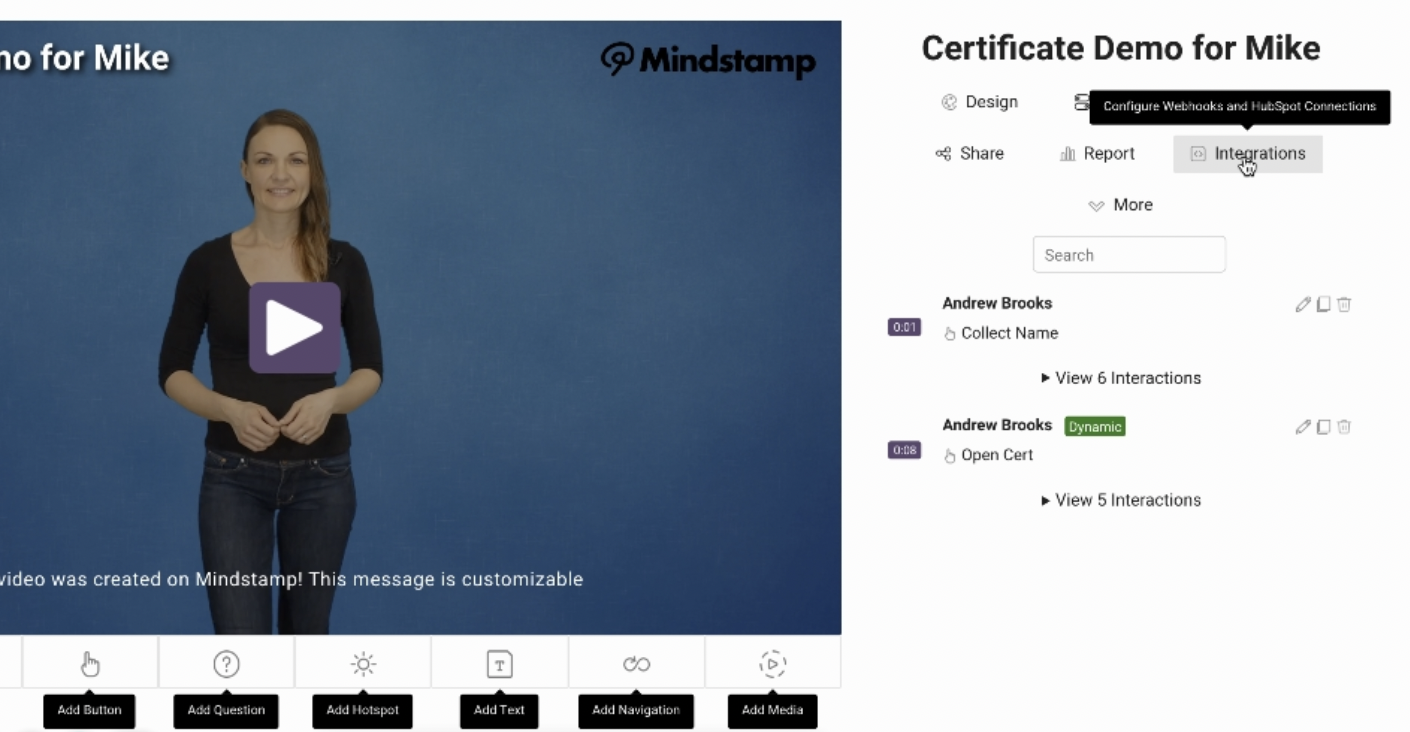Expand View 5 Interactions
This screenshot has height=732, width=1410.
(1120, 500)
